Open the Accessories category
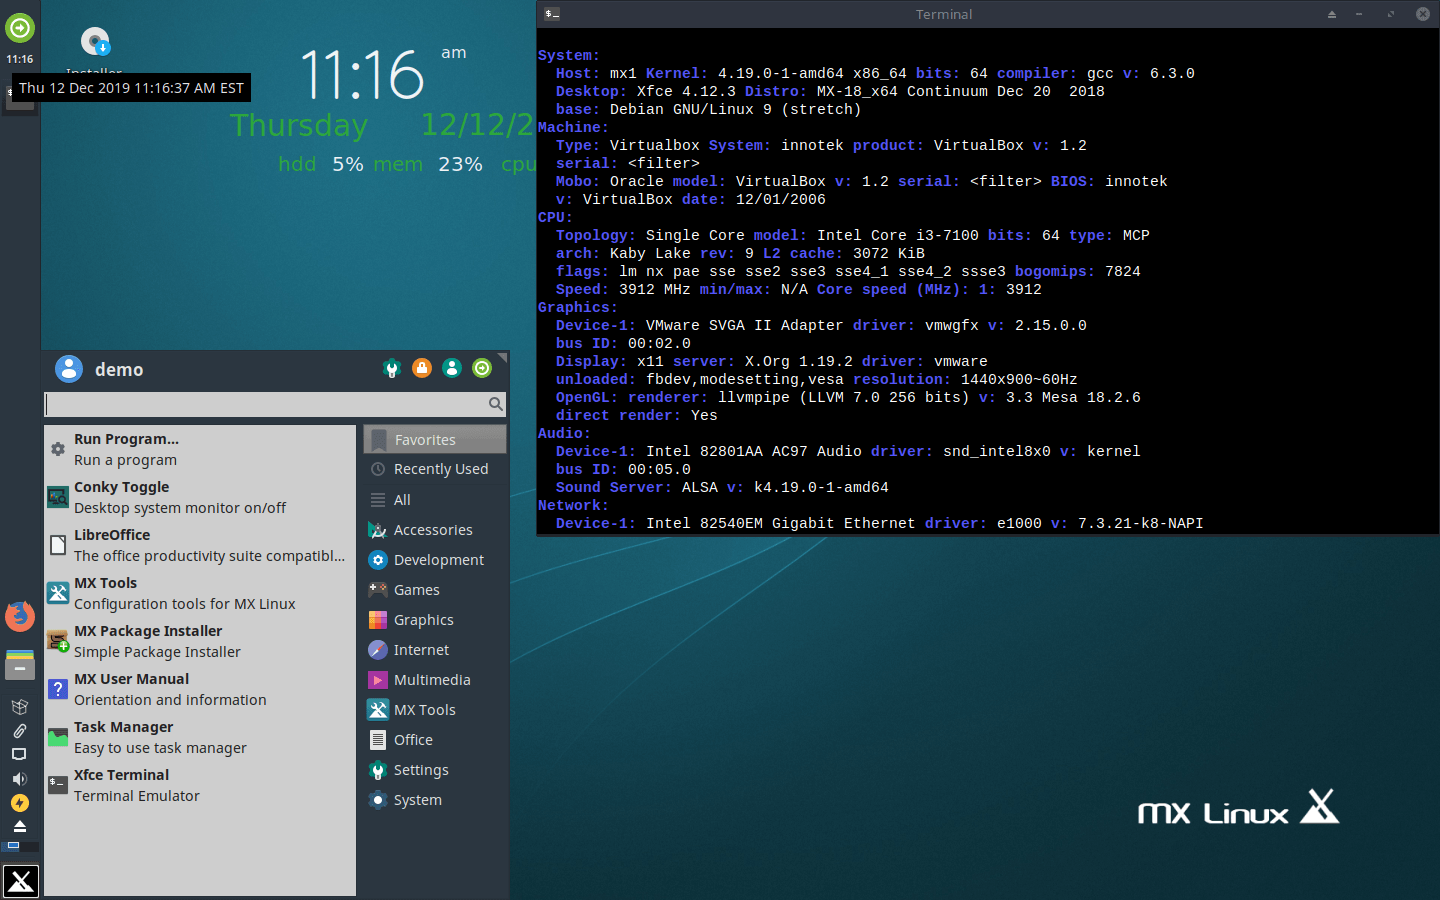The width and height of the screenshot is (1440, 900). click(435, 530)
